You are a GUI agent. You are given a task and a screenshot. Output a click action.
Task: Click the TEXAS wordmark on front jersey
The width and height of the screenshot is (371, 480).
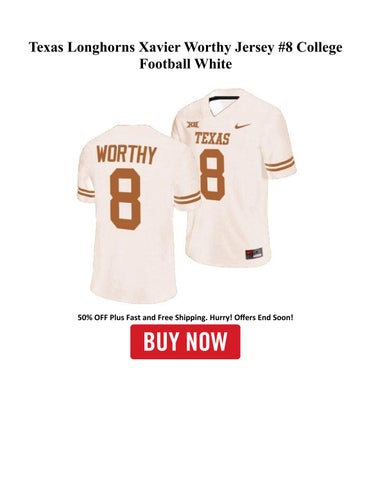[212, 138]
